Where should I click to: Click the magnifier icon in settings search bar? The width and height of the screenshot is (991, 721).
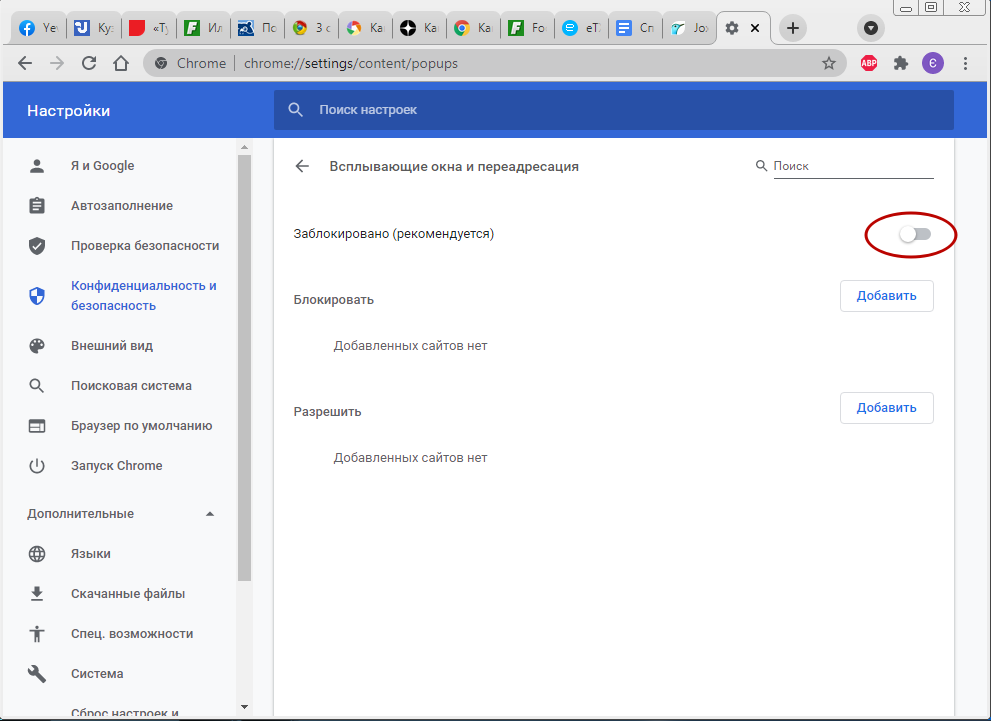[x=295, y=110]
